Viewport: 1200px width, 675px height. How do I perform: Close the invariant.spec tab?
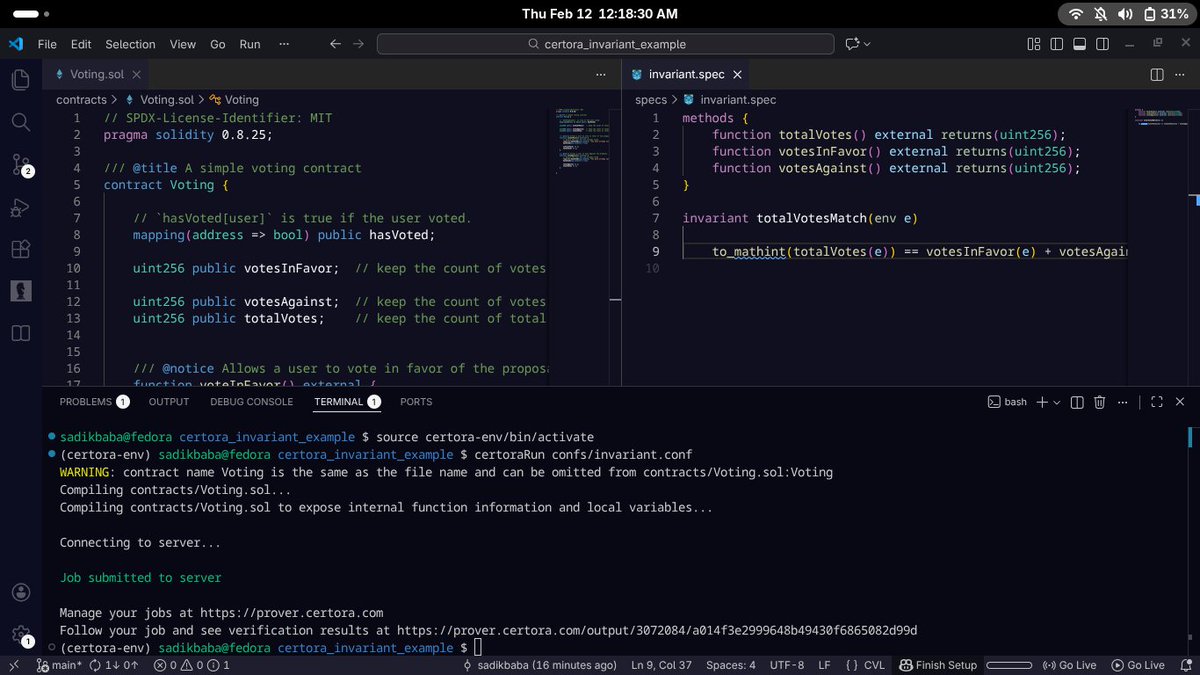[x=737, y=74]
